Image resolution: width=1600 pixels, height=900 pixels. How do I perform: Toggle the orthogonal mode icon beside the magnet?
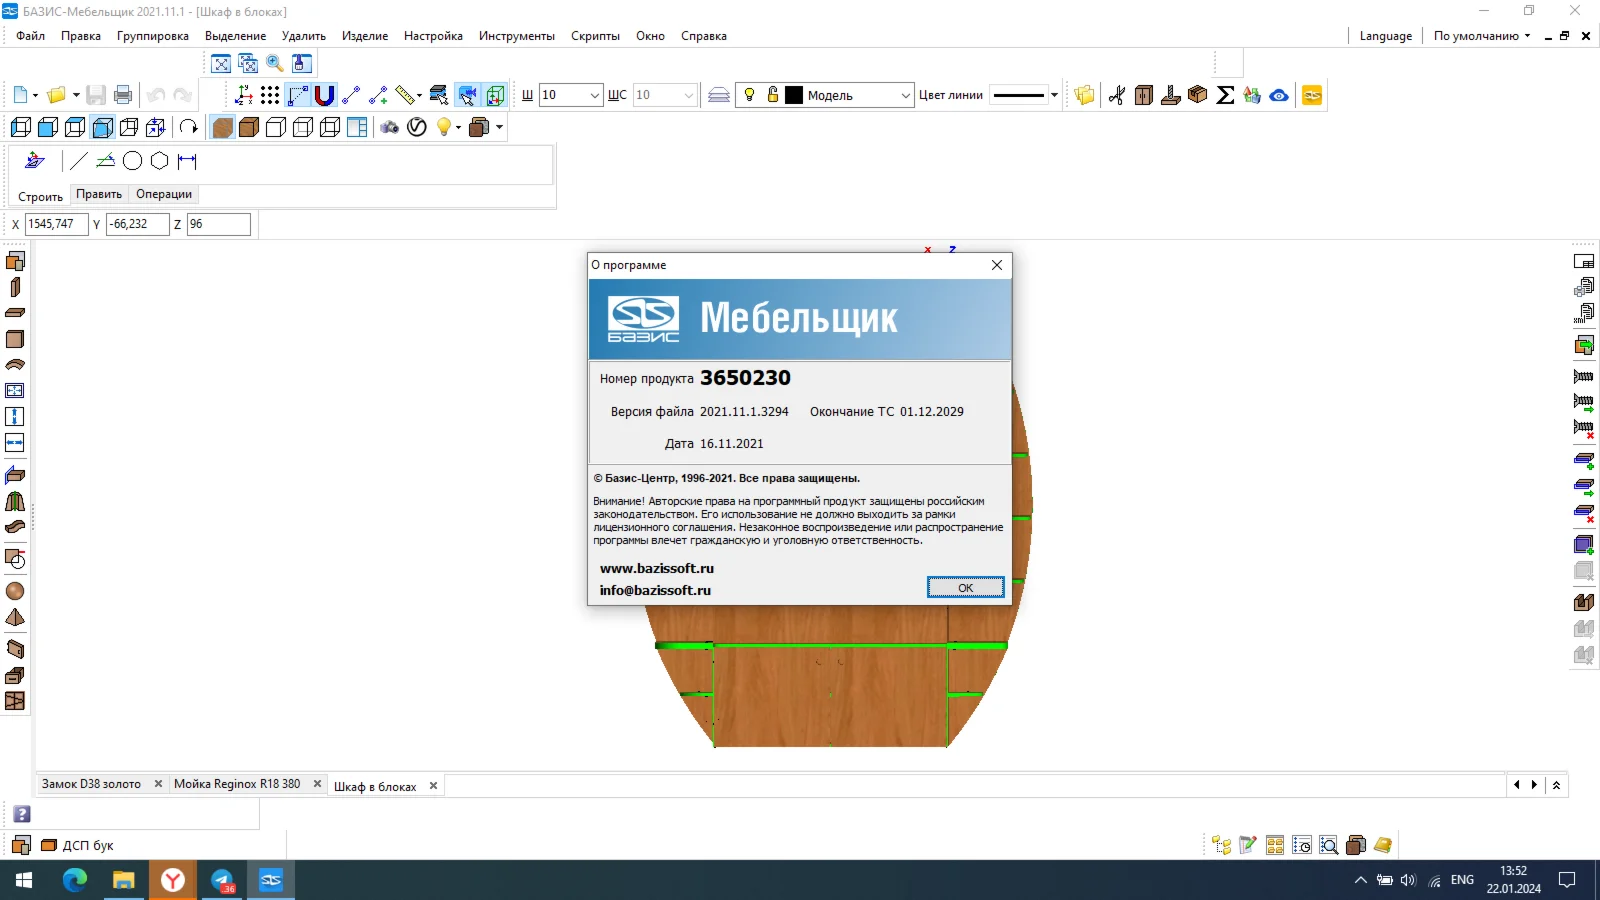(298, 95)
